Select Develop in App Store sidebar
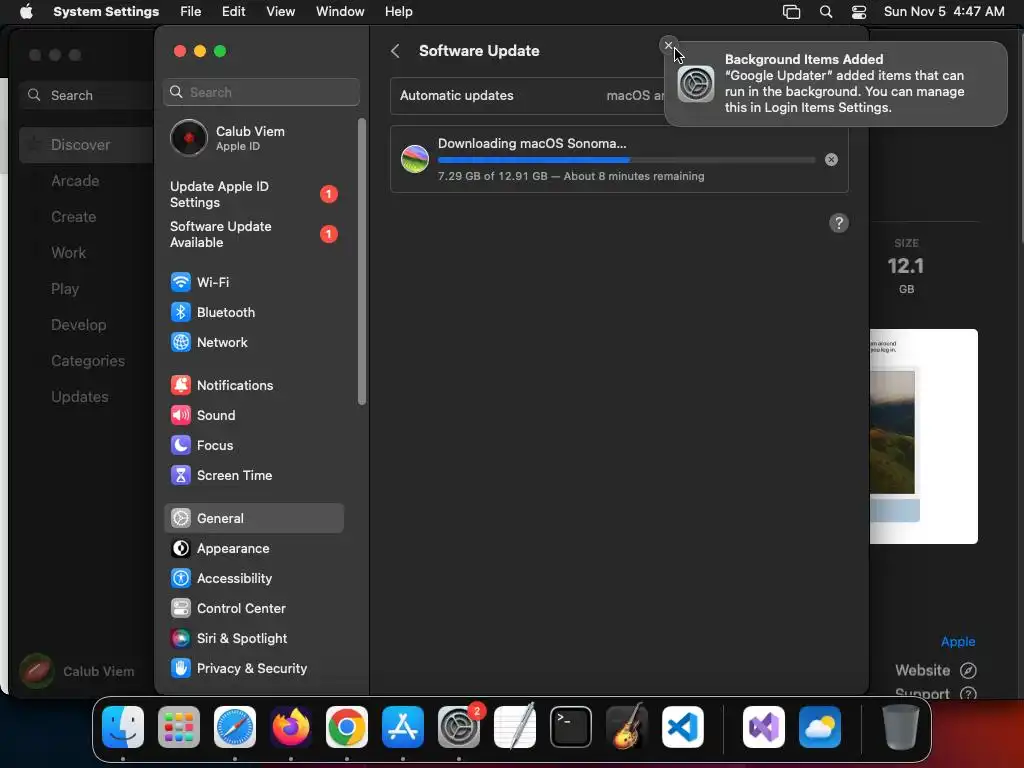This screenshot has width=1024, height=768. point(78,325)
